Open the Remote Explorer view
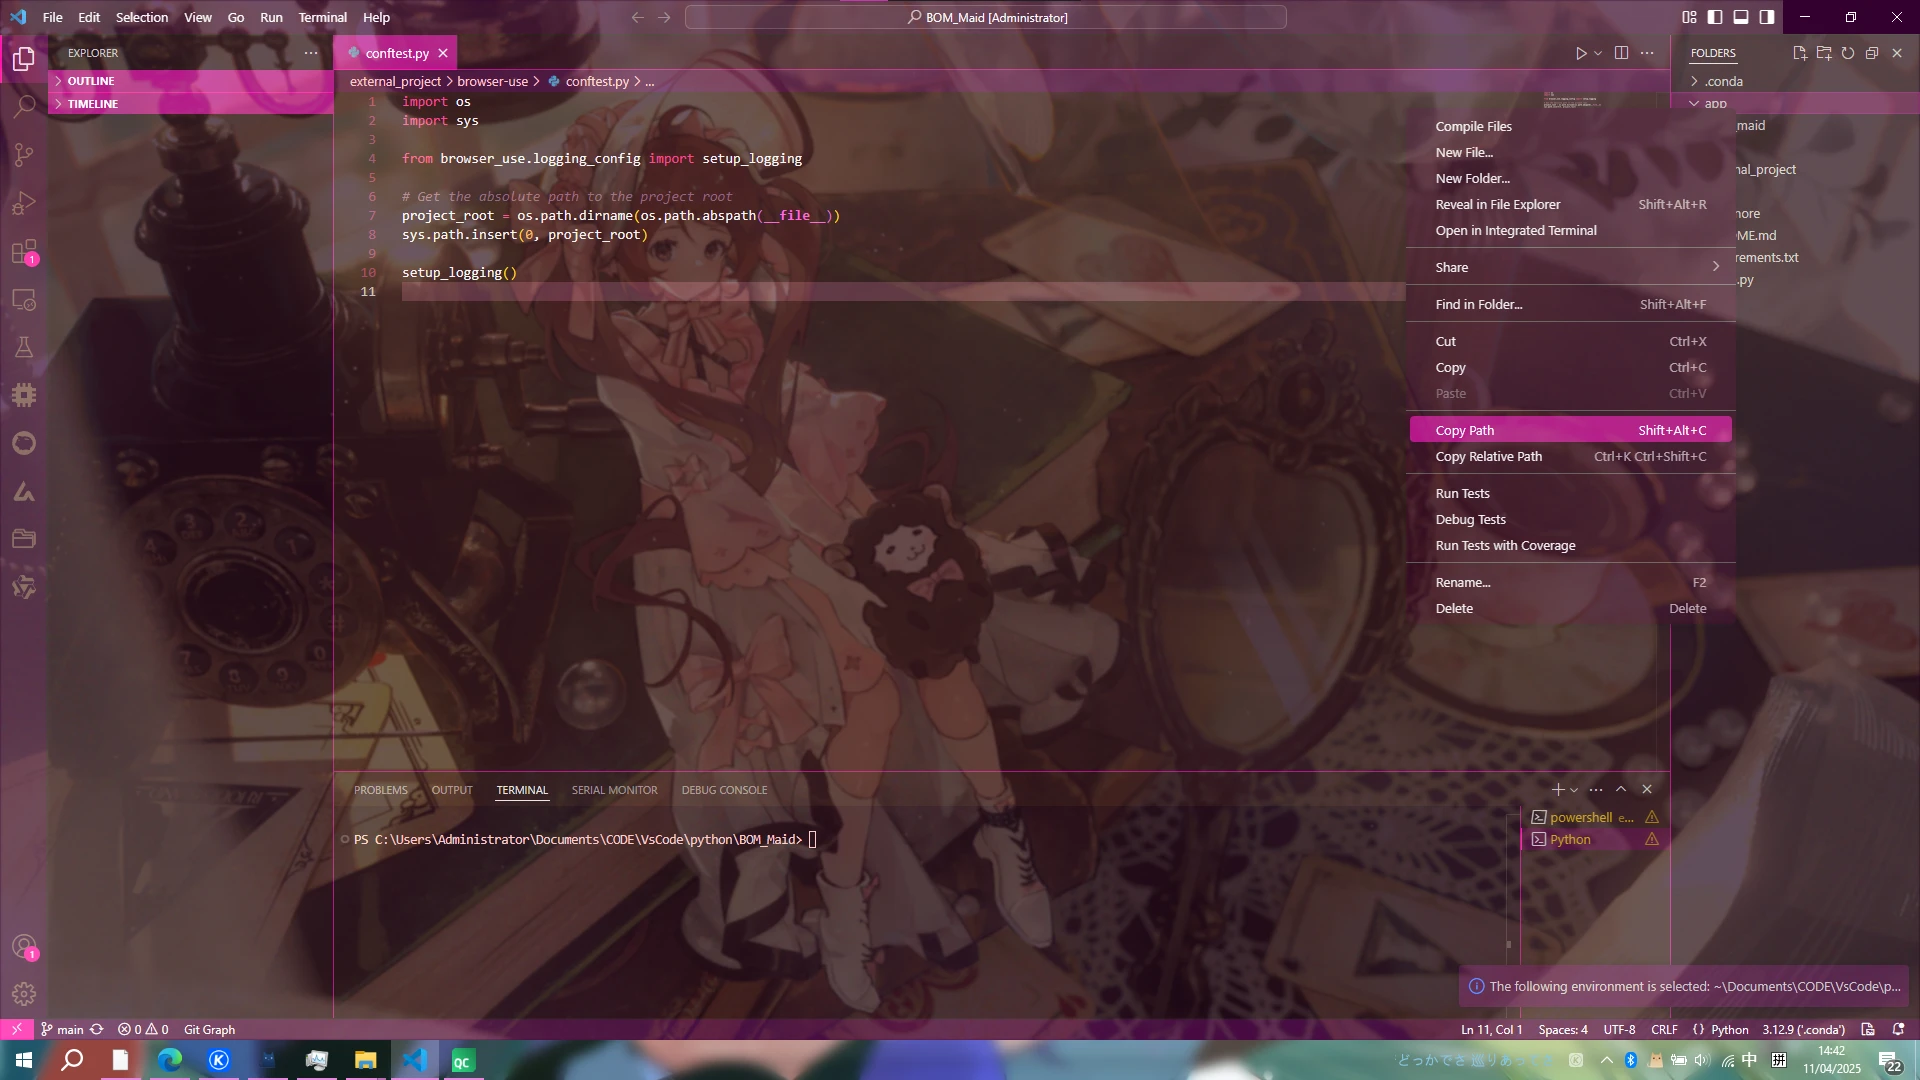This screenshot has width=1920, height=1080. coord(24,299)
